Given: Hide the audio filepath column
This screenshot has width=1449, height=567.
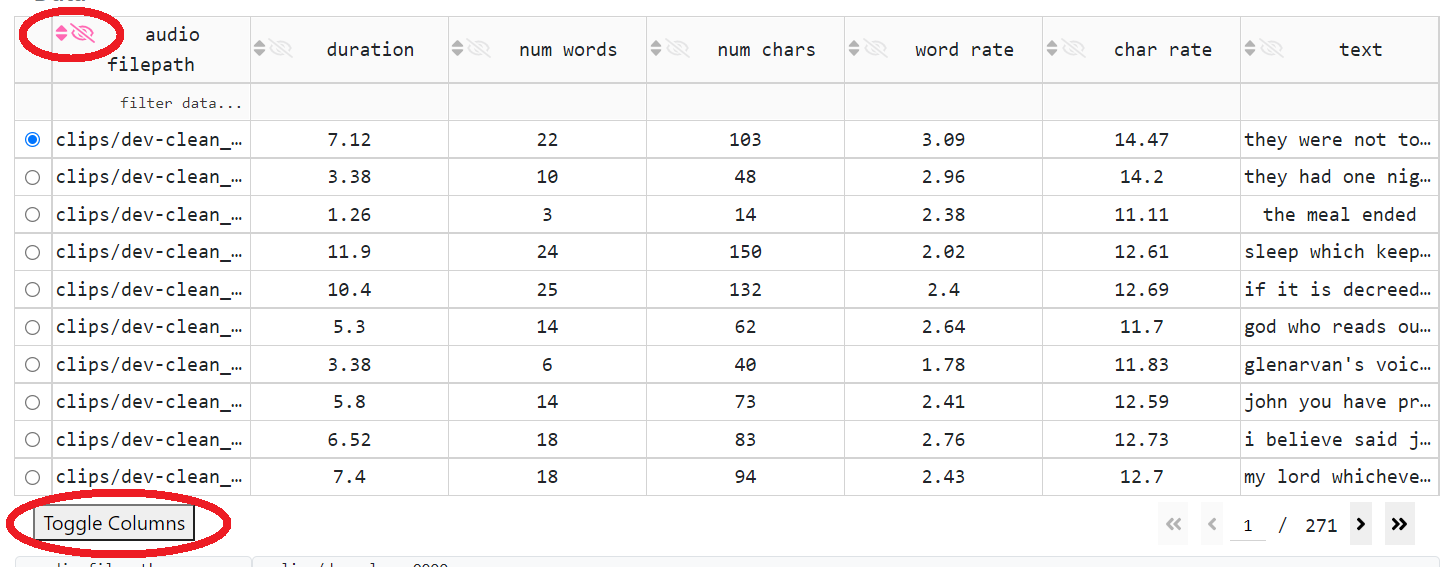Looking at the screenshot, I should 82,34.
